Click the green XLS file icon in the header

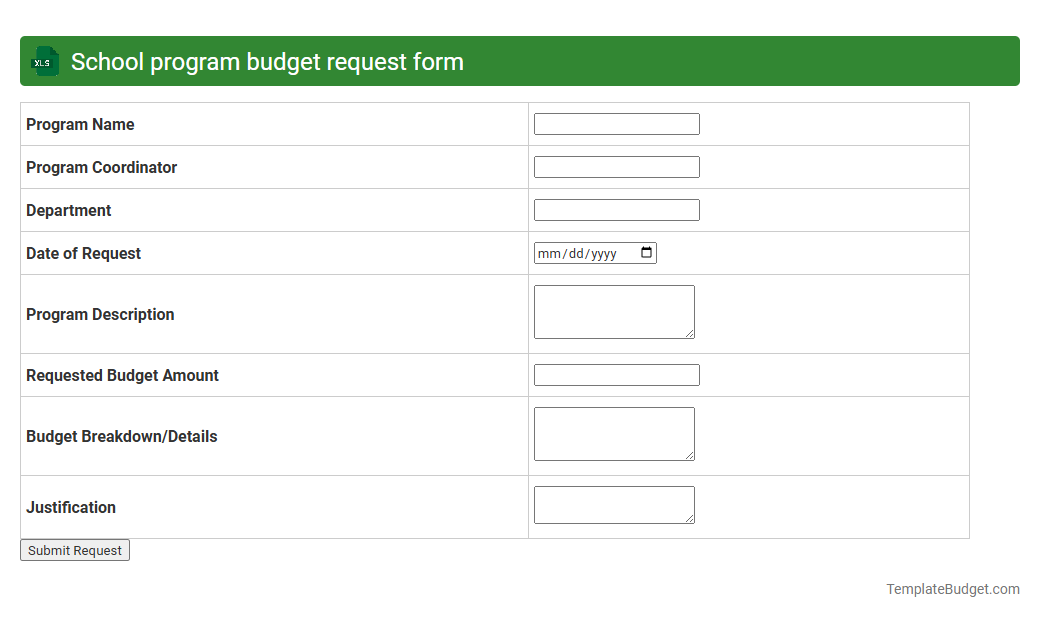point(44,61)
